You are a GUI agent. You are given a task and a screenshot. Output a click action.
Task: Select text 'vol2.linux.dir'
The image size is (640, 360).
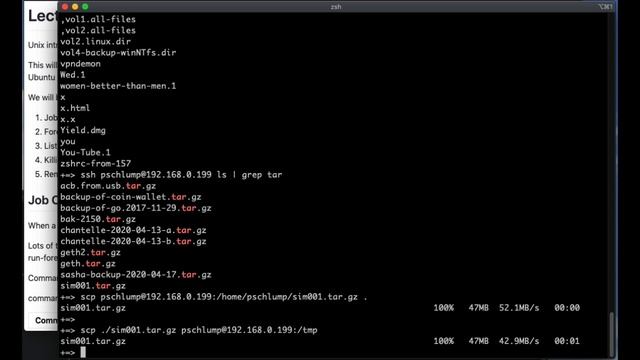coord(96,41)
